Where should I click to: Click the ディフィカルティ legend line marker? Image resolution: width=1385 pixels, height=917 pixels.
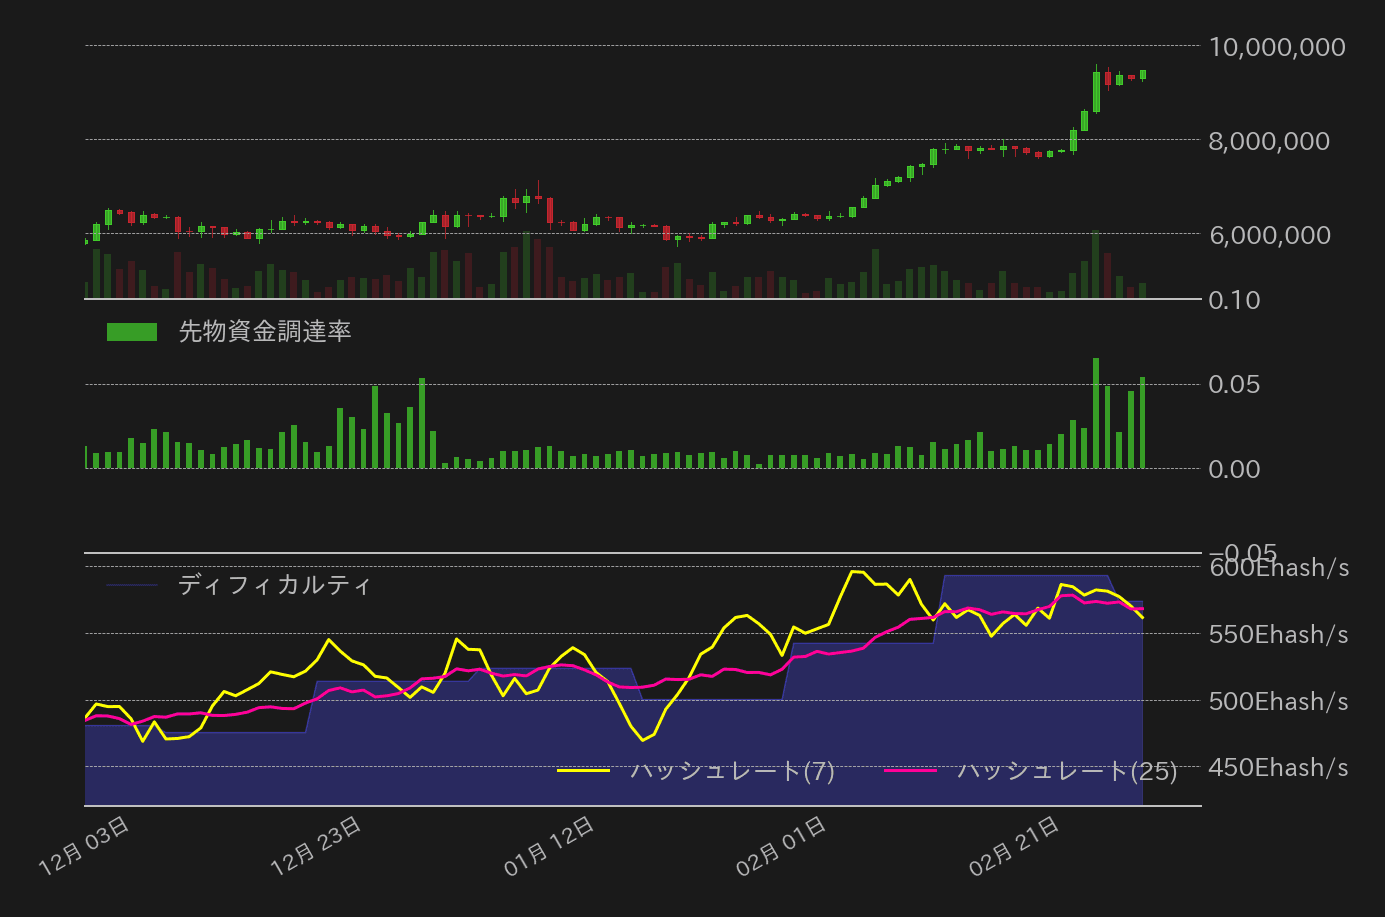point(132,585)
